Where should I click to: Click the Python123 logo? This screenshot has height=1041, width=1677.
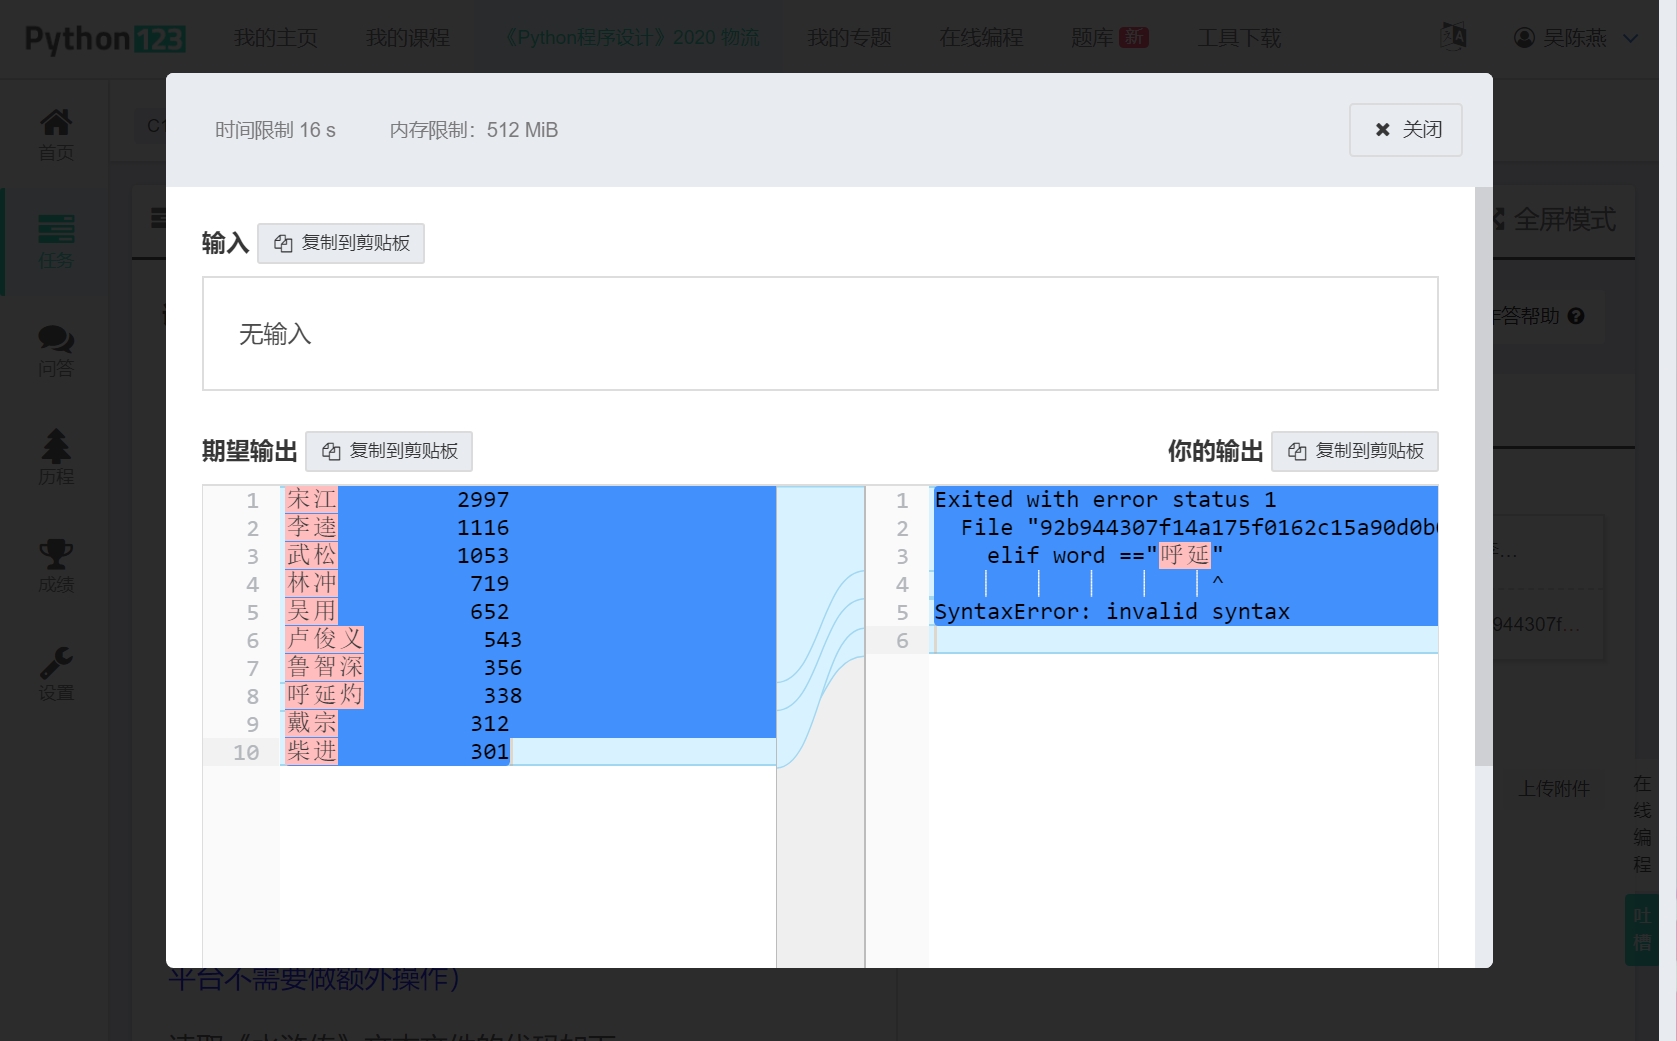[x=105, y=38]
